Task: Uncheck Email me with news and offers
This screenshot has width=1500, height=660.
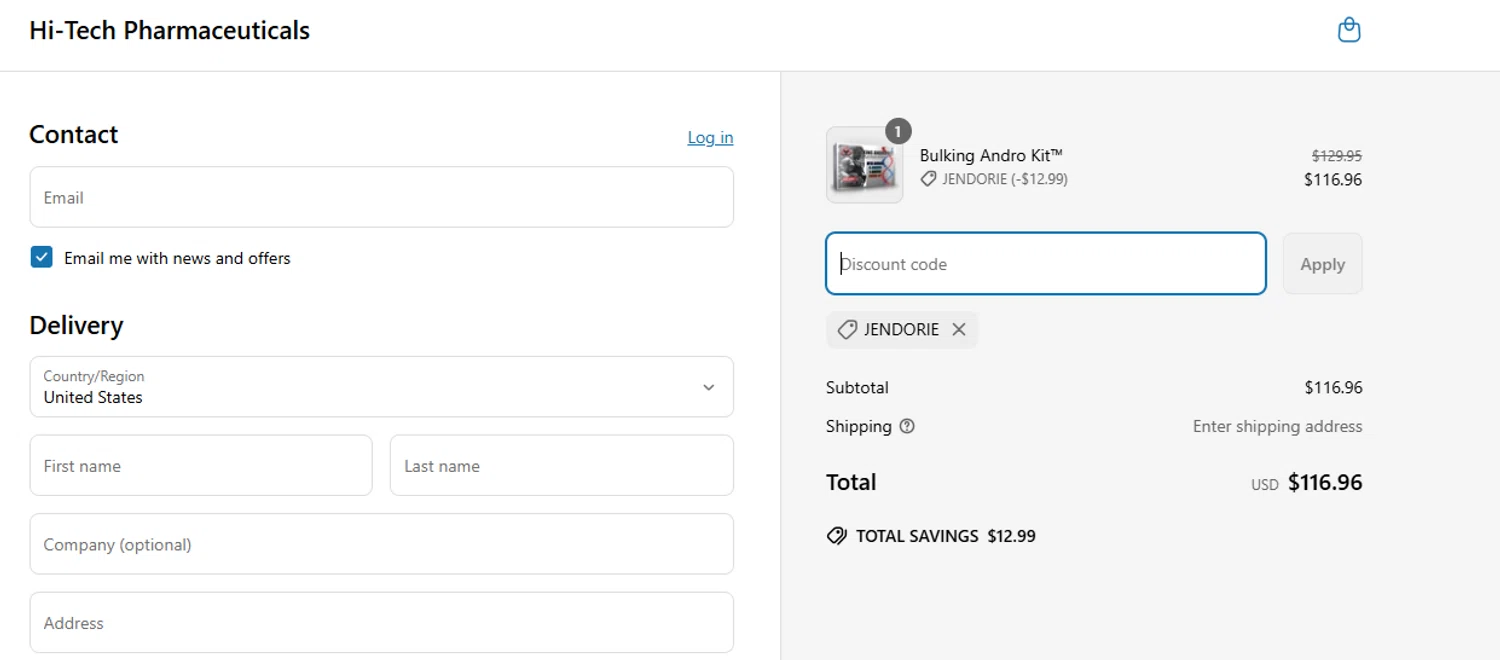Action: pyautogui.click(x=41, y=257)
